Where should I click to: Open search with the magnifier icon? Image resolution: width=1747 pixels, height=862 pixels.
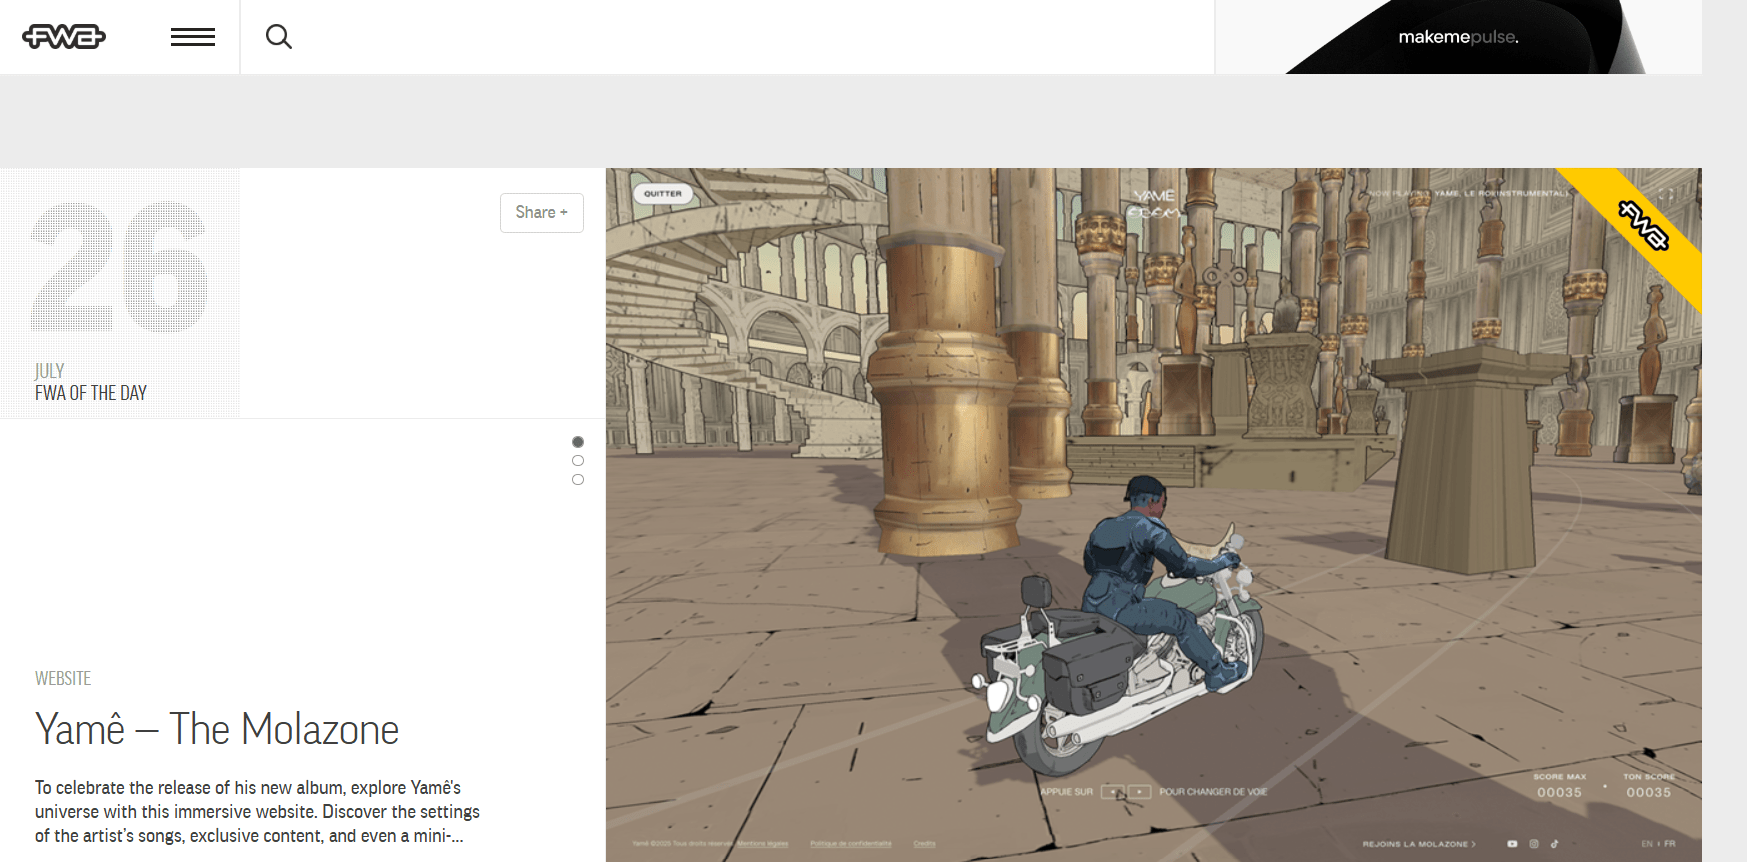[x=279, y=37]
